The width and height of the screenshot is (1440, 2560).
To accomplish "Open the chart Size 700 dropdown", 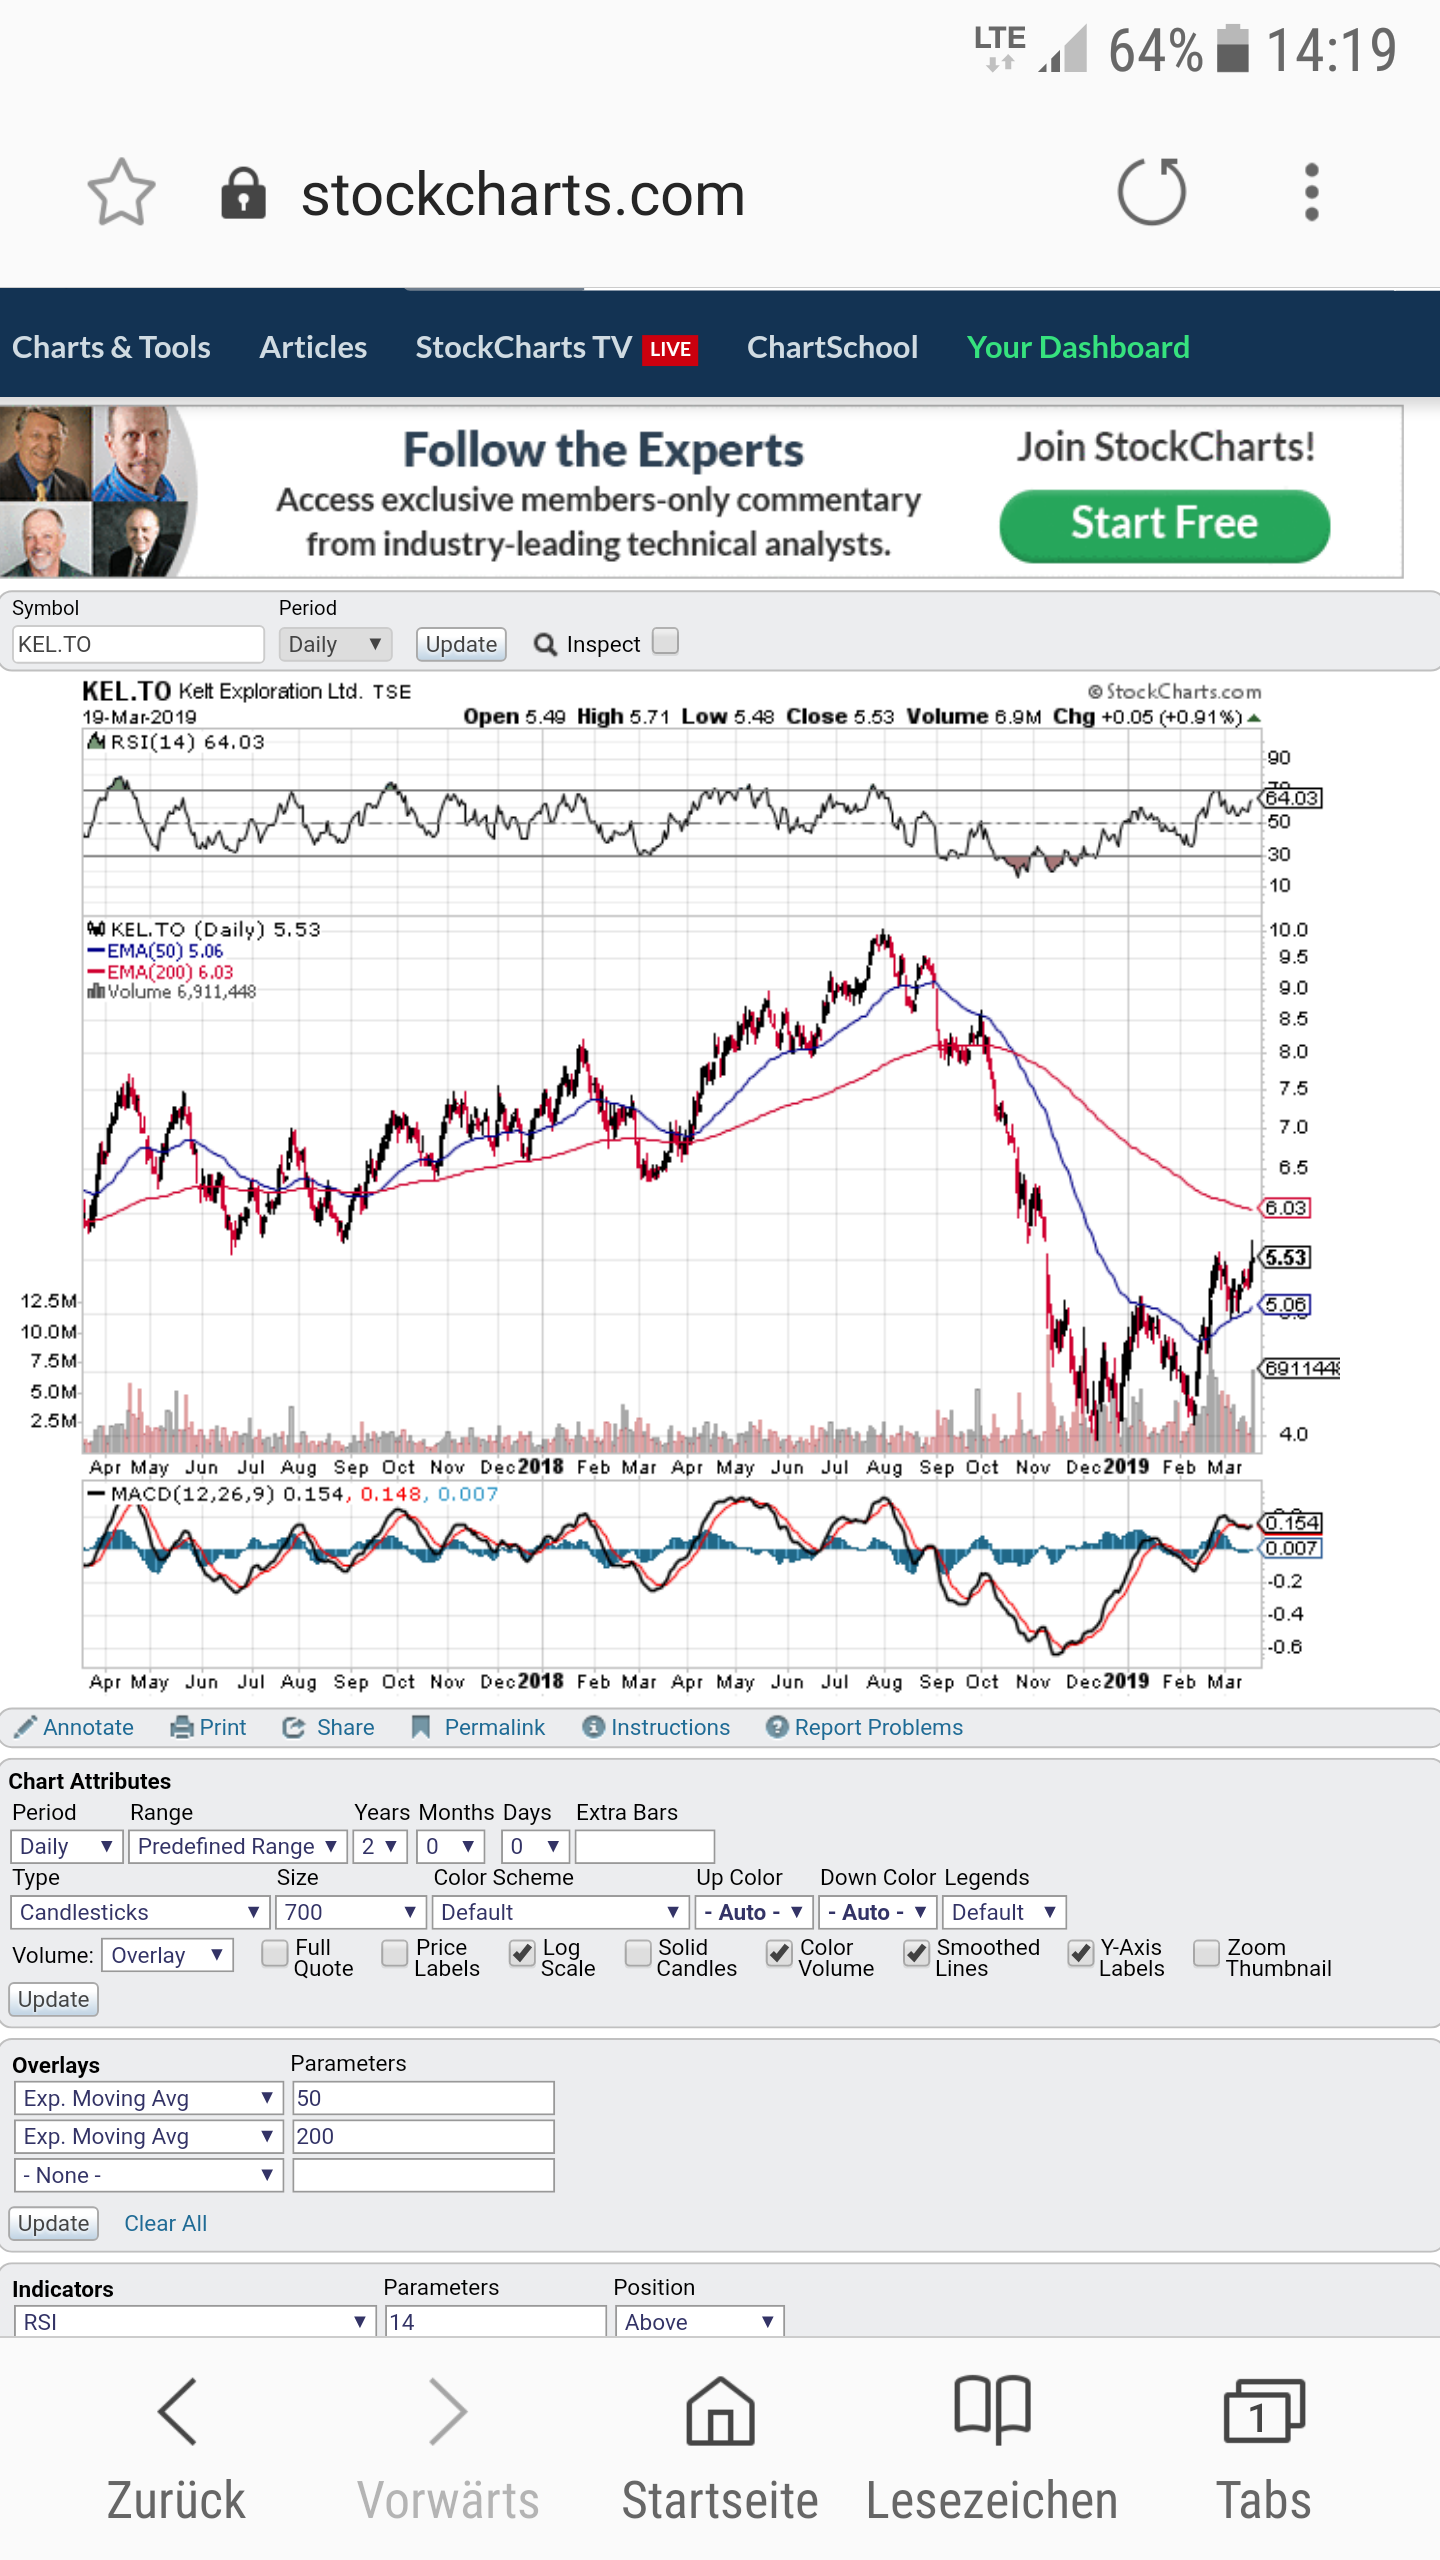I will click(349, 1912).
